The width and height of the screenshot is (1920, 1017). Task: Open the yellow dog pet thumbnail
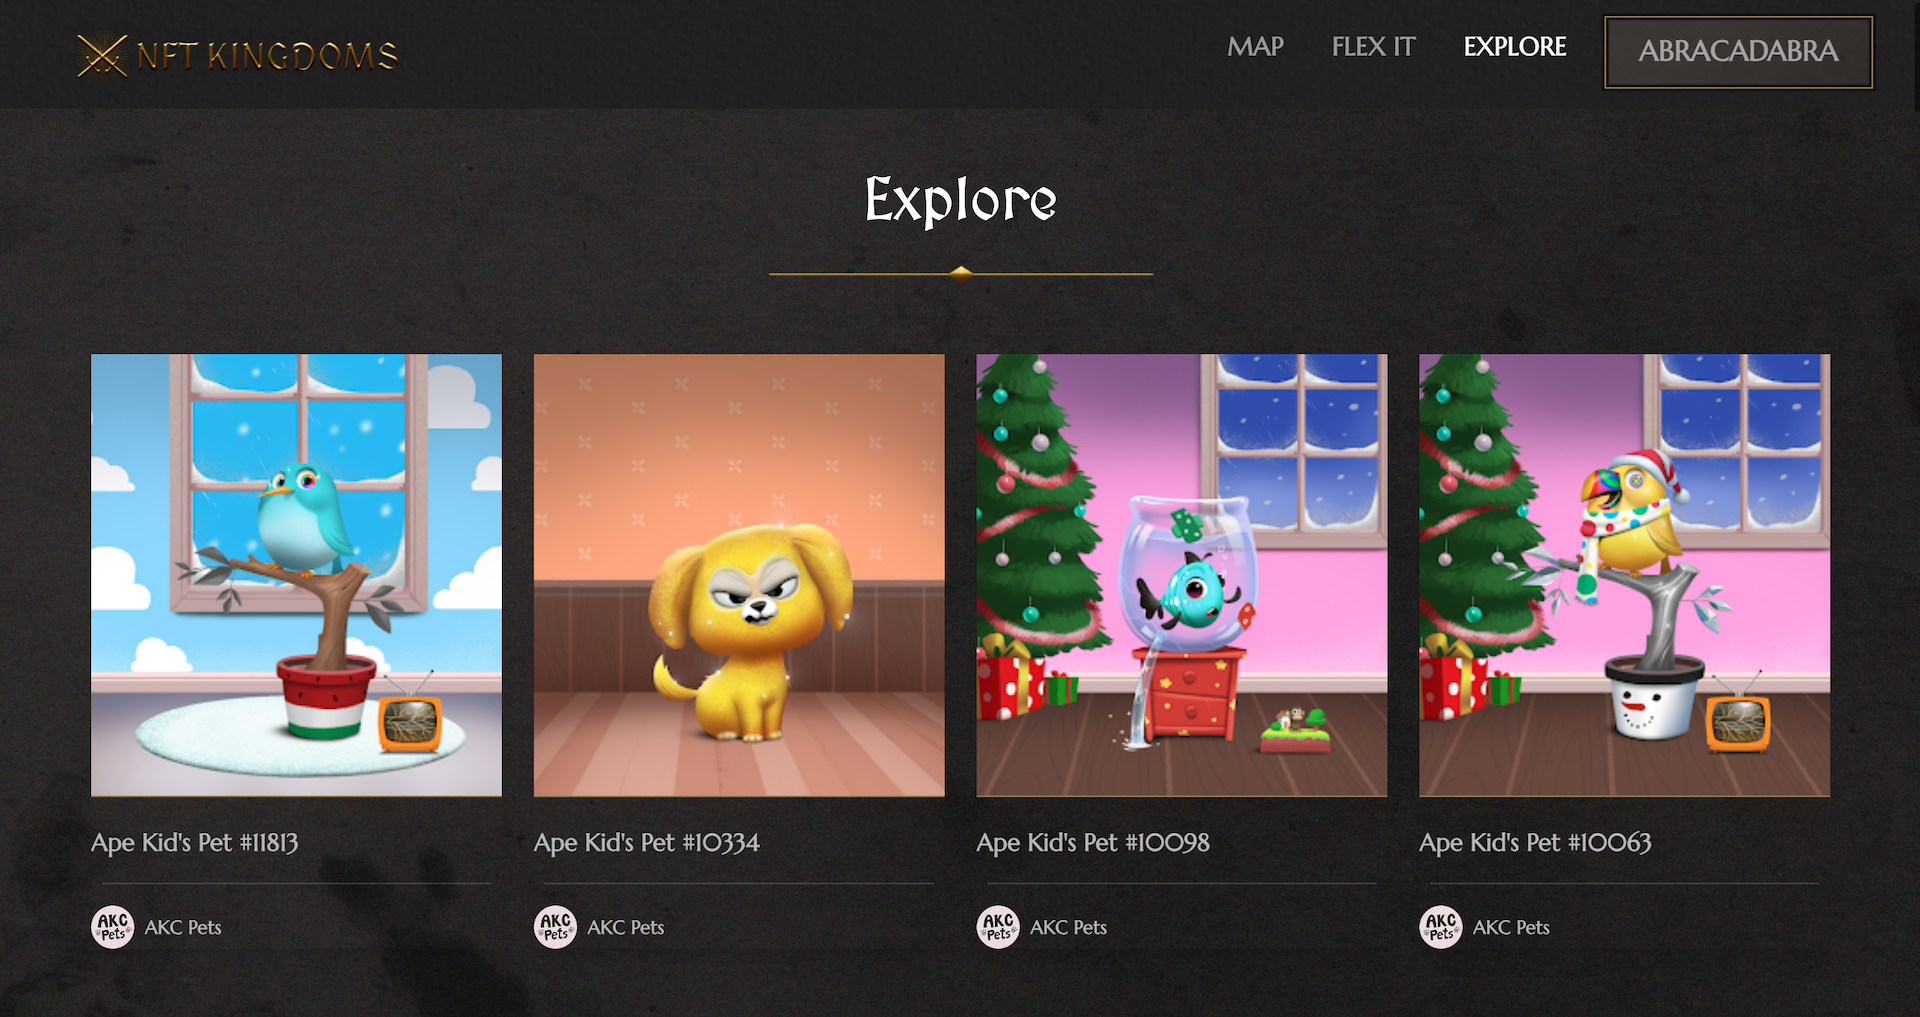[x=739, y=575]
